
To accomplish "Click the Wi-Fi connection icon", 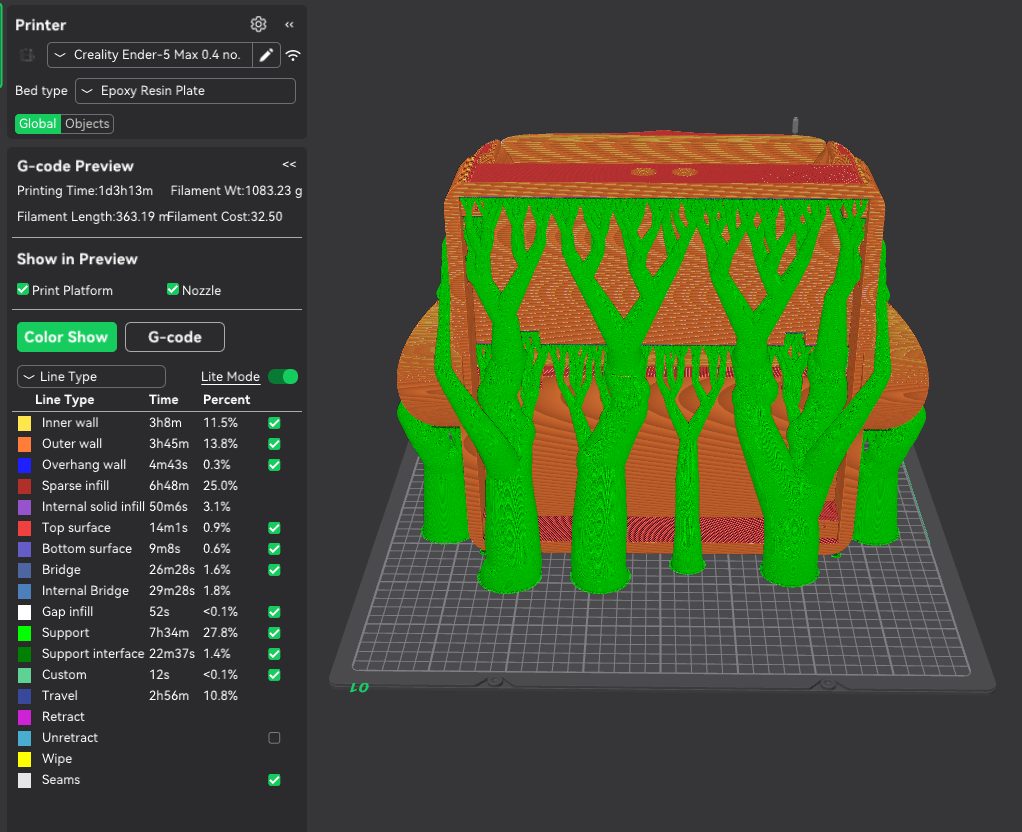I will click(x=293, y=55).
